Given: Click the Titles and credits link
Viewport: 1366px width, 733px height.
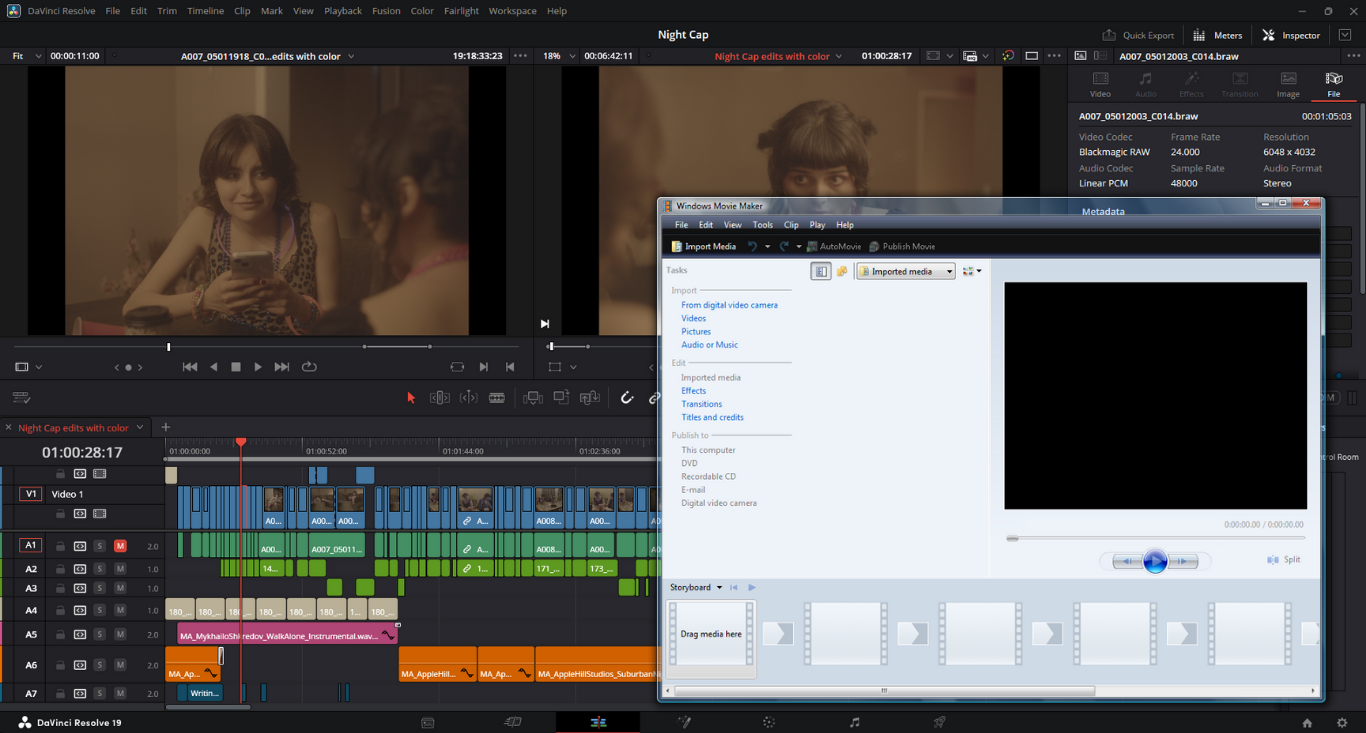Looking at the screenshot, I should click(x=712, y=417).
